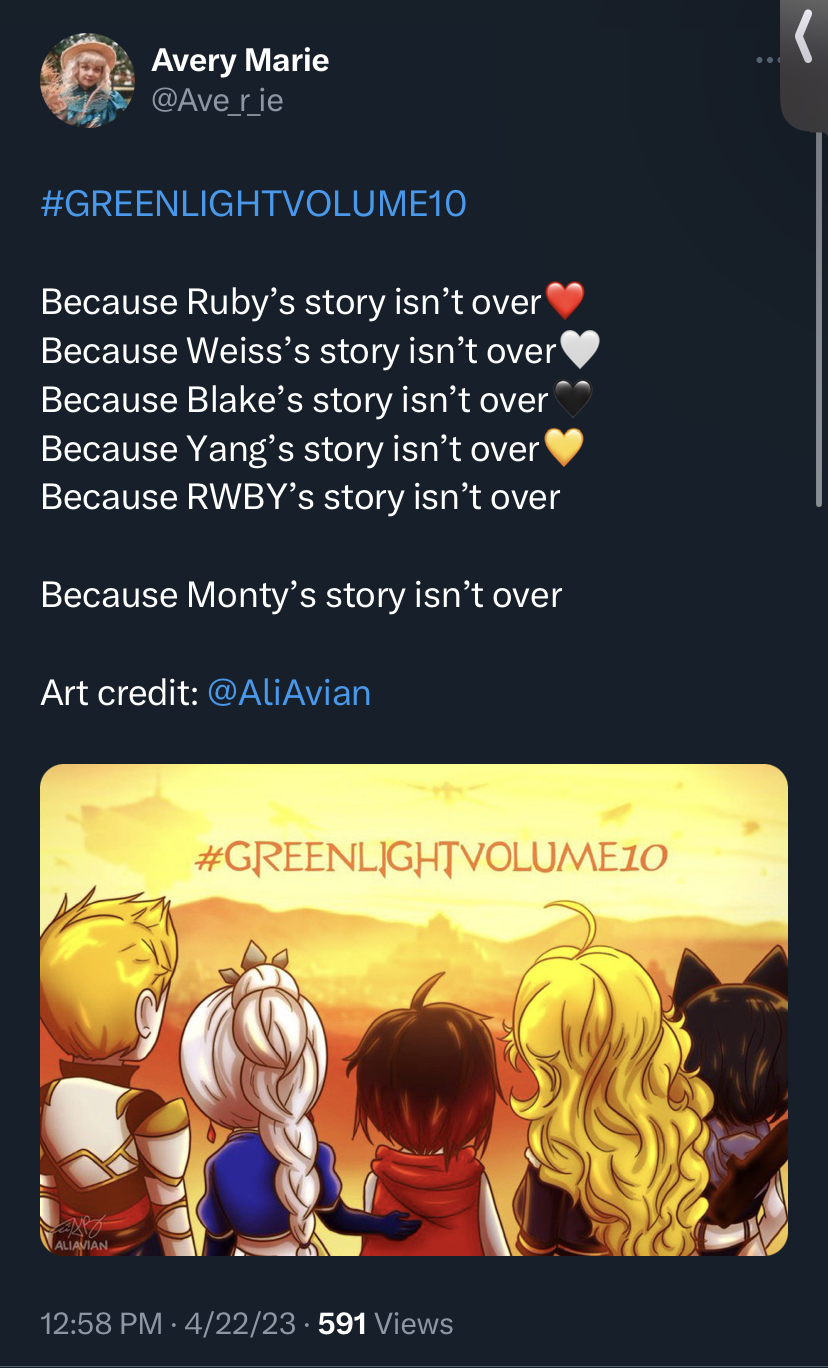
Task: Open the @Ave_r_ie handle link
Action: tap(217, 101)
